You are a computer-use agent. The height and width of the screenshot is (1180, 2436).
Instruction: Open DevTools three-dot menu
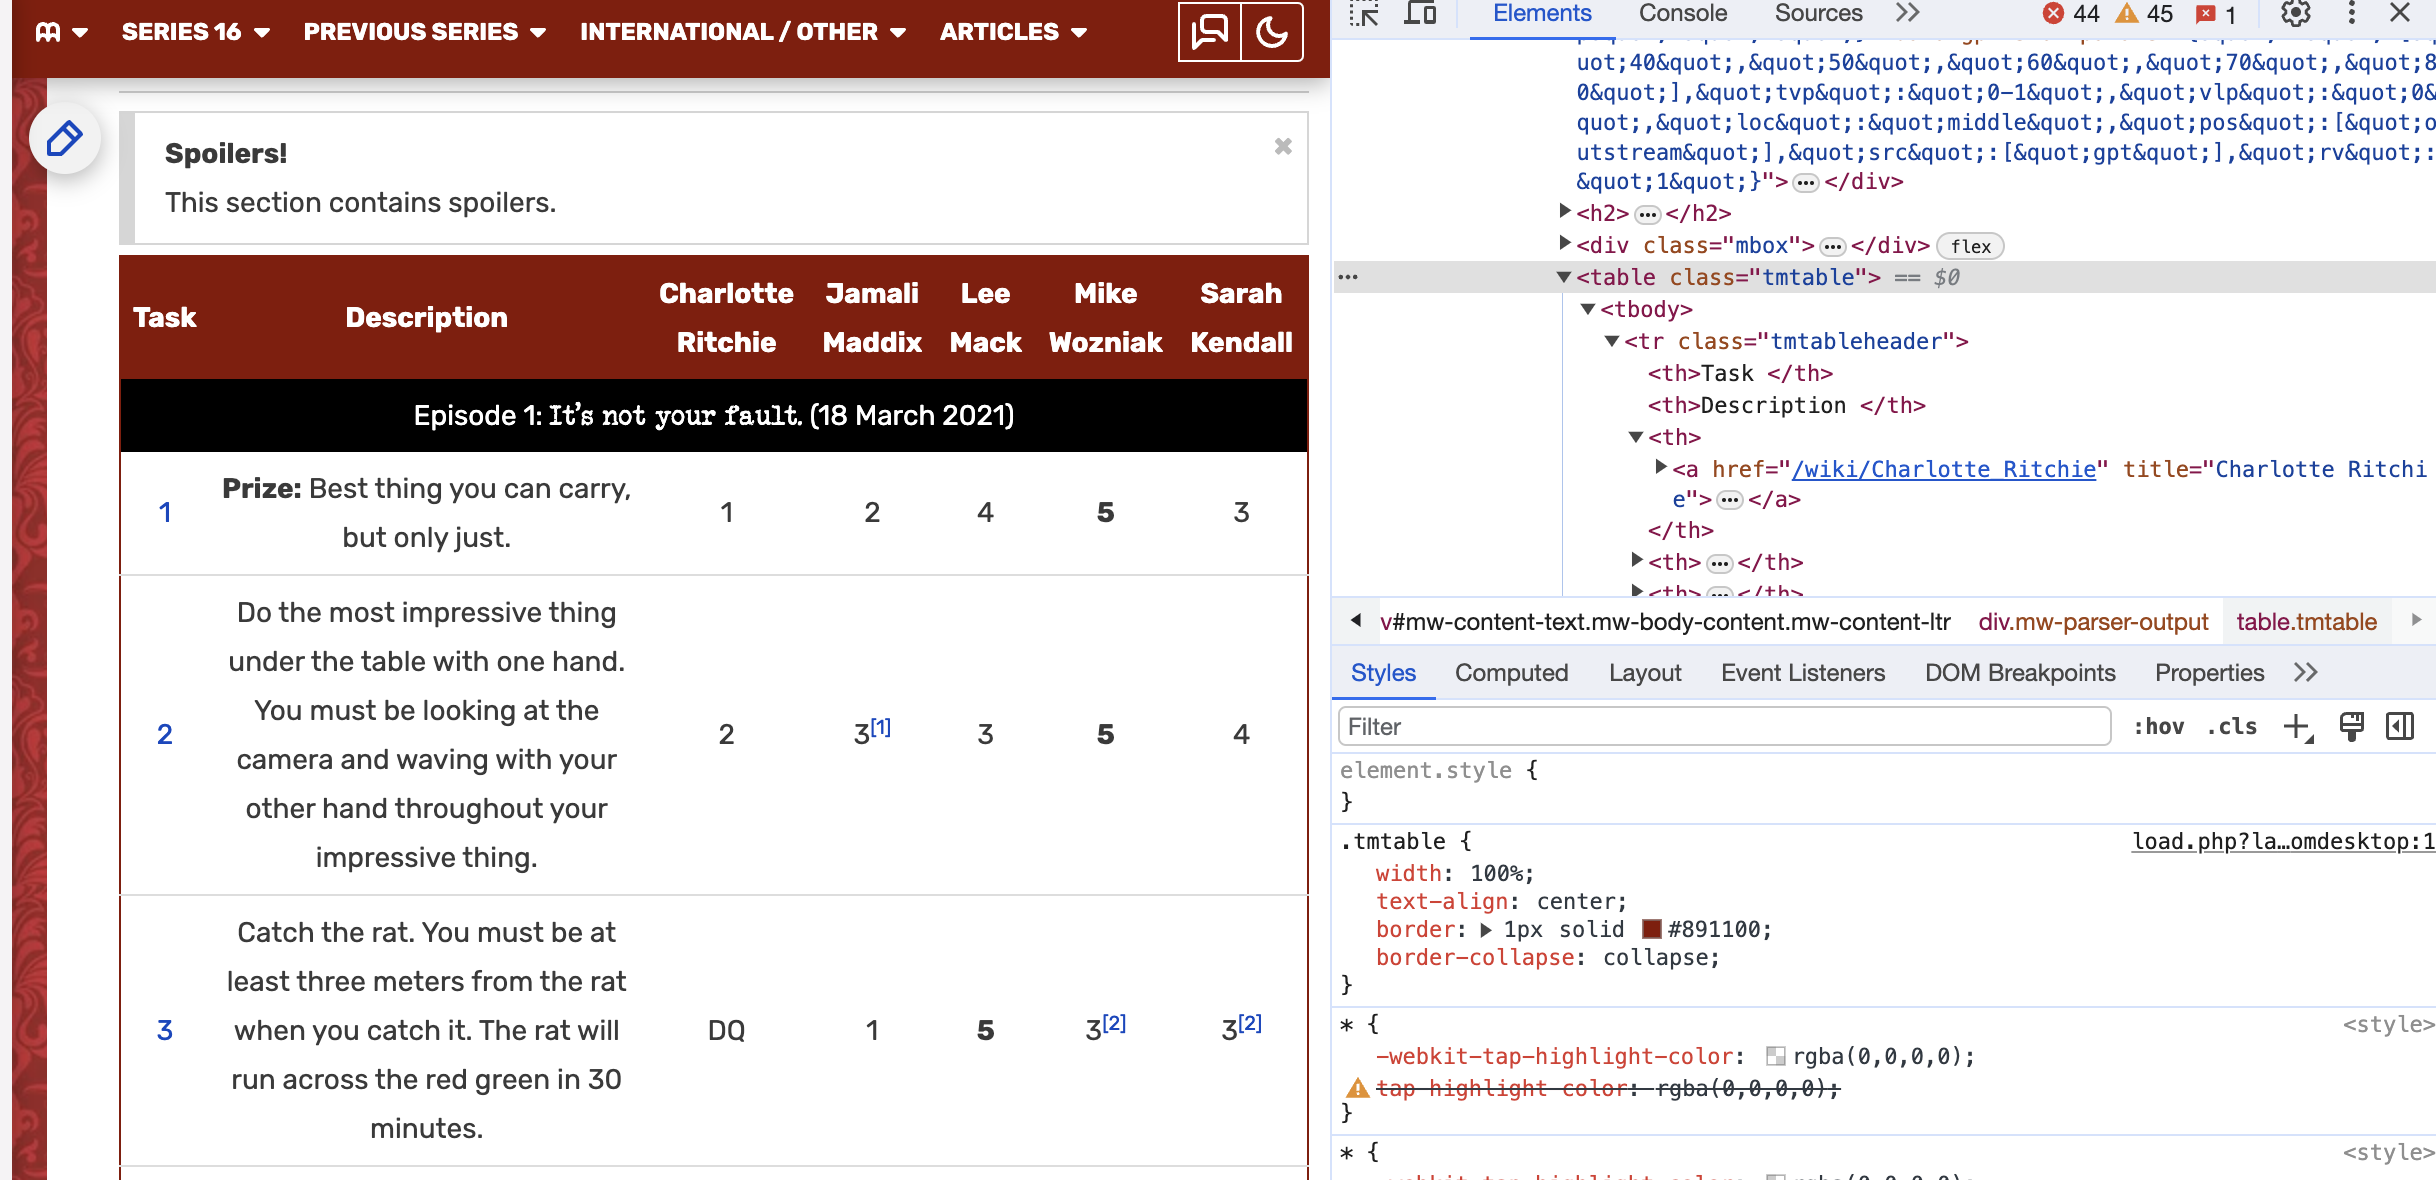tap(2351, 14)
